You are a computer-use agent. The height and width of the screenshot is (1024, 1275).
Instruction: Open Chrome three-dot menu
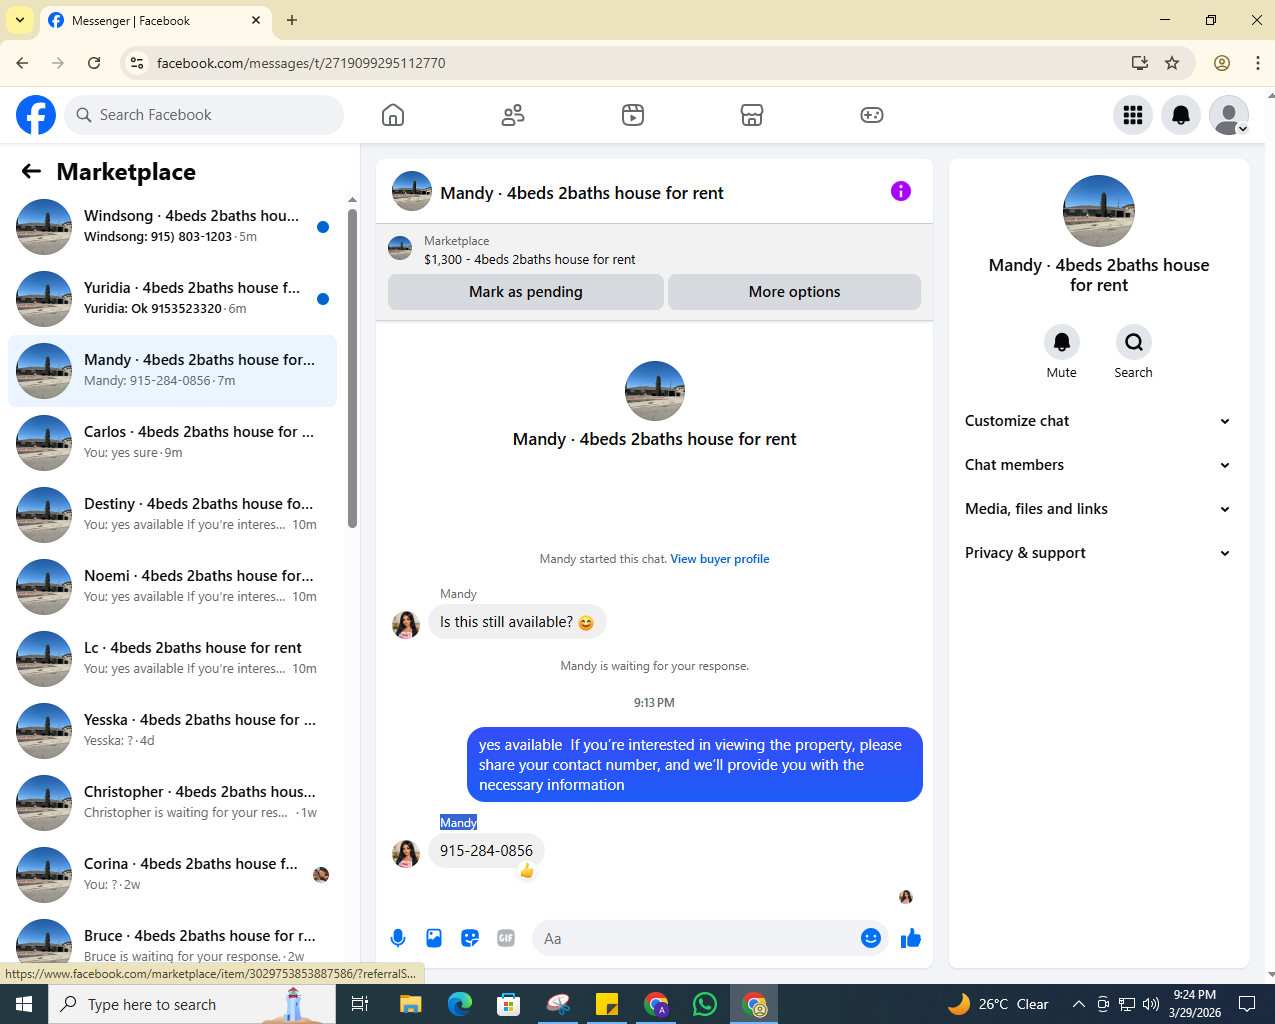click(x=1258, y=63)
